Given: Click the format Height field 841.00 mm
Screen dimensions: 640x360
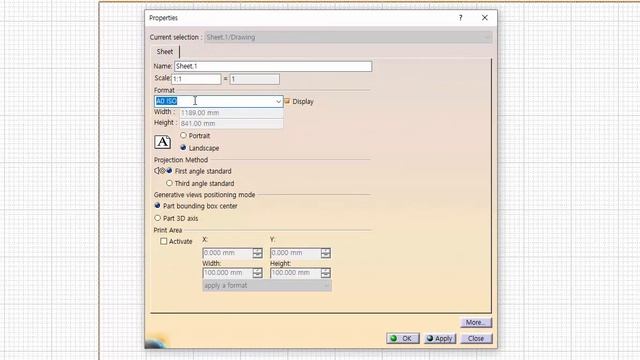Looking at the screenshot, I should tap(231, 123).
